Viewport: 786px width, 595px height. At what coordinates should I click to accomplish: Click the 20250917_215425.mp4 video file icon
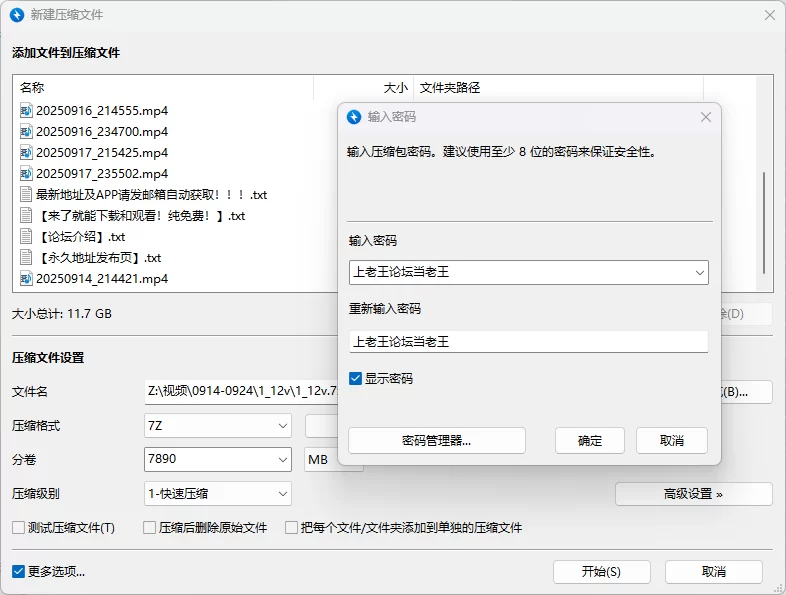26,153
